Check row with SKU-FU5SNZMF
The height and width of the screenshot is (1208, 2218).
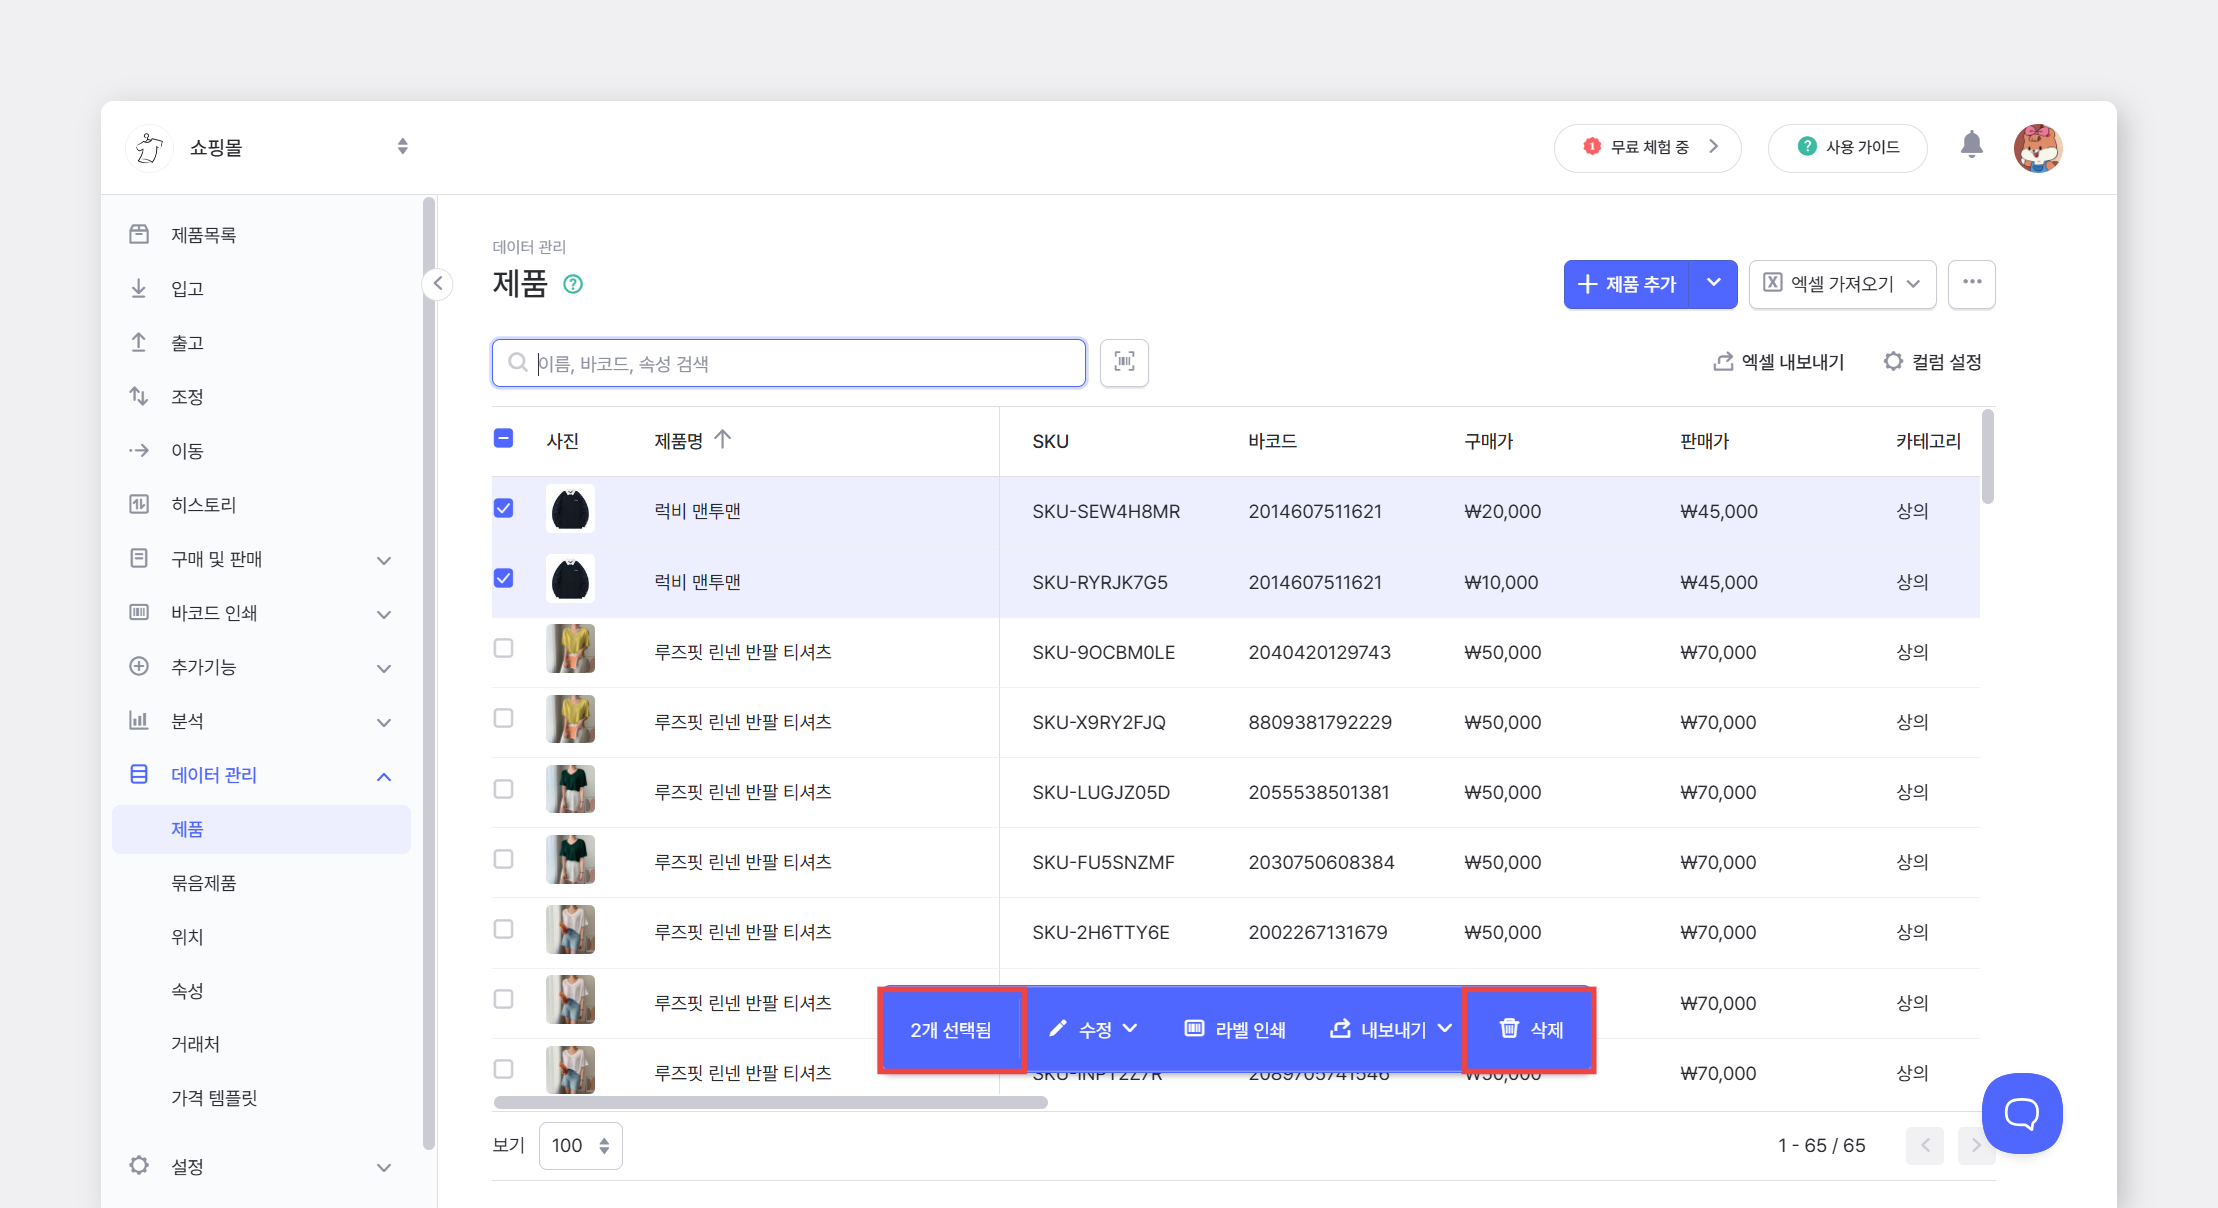pyautogui.click(x=504, y=859)
